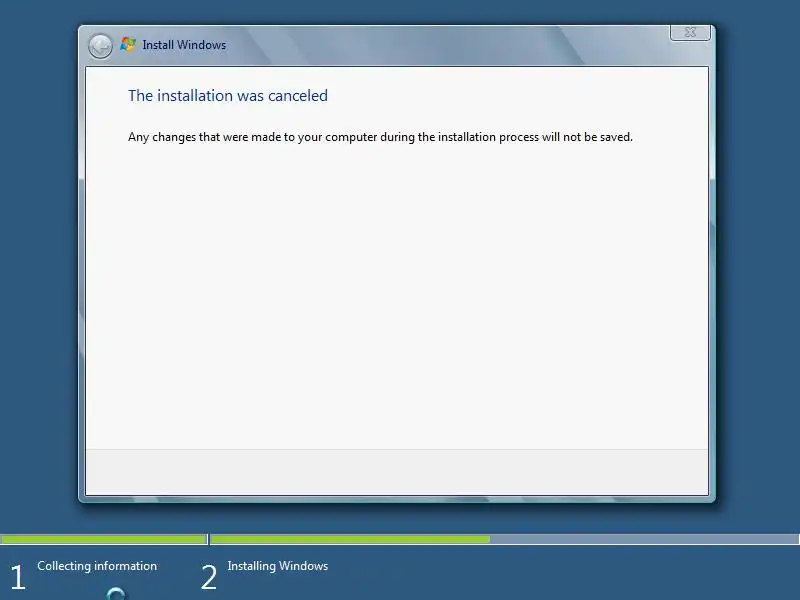Close the Install Windows dialog
Viewport: 800px width, 600px height.
coord(690,33)
